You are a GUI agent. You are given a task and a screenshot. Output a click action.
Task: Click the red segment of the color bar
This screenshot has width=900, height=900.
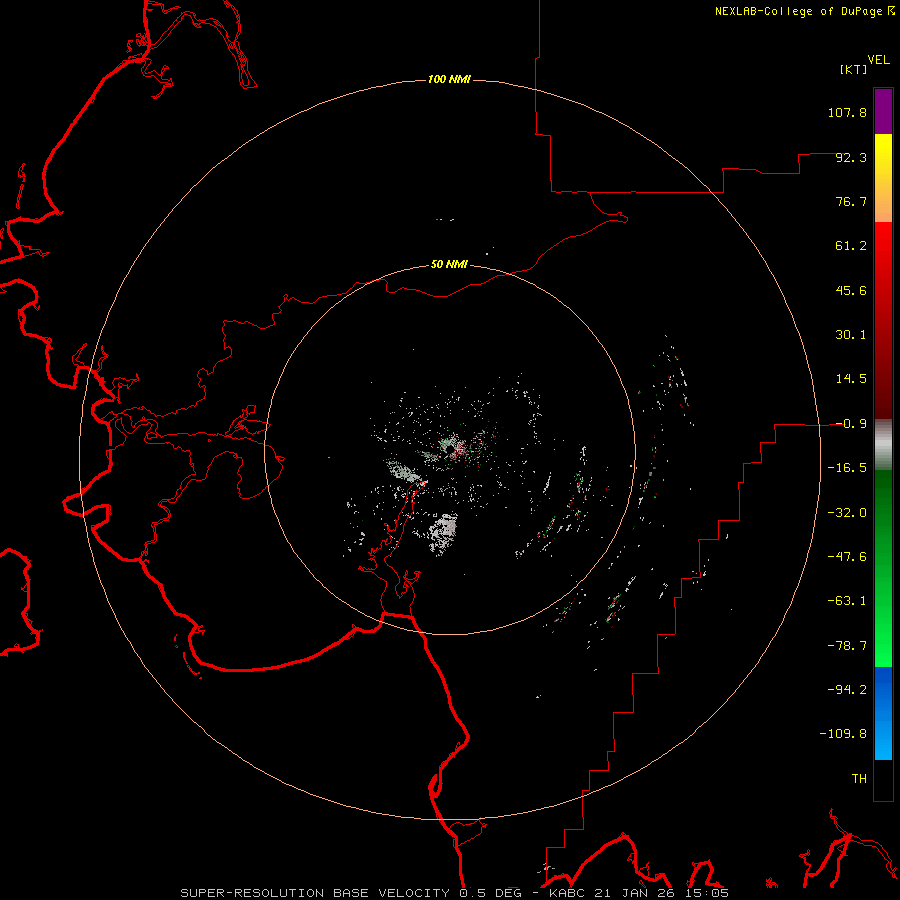(x=883, y=320)
